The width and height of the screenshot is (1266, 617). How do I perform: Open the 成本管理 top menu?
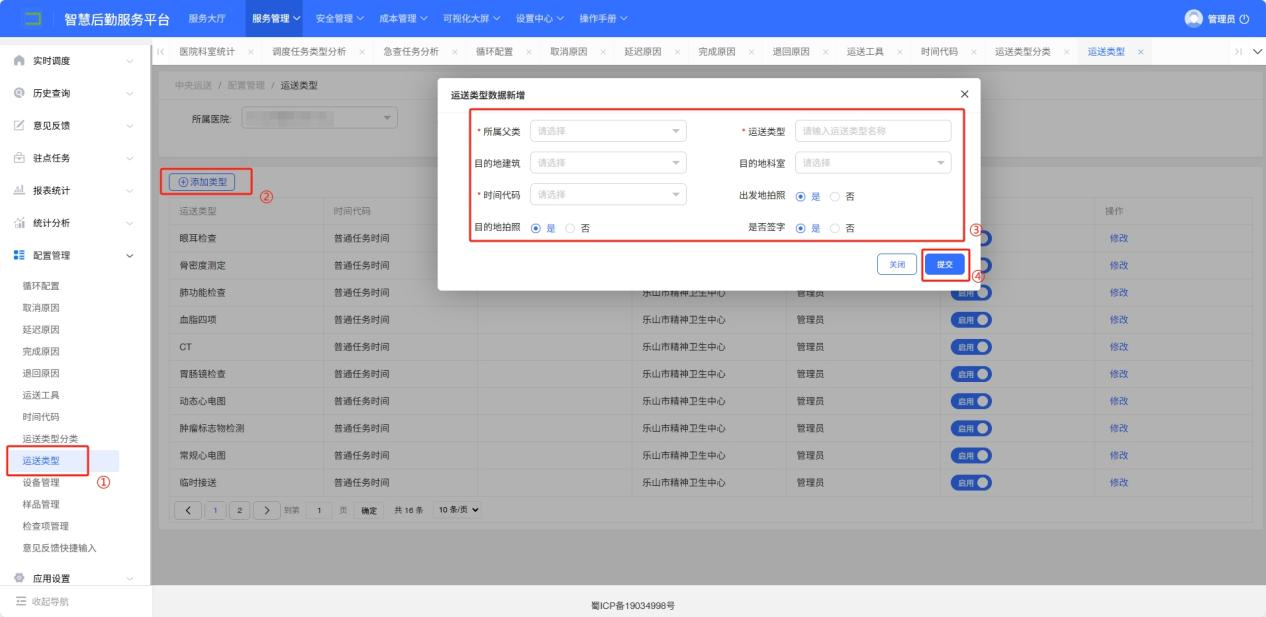pyautogui.click(x=404, y=19)
